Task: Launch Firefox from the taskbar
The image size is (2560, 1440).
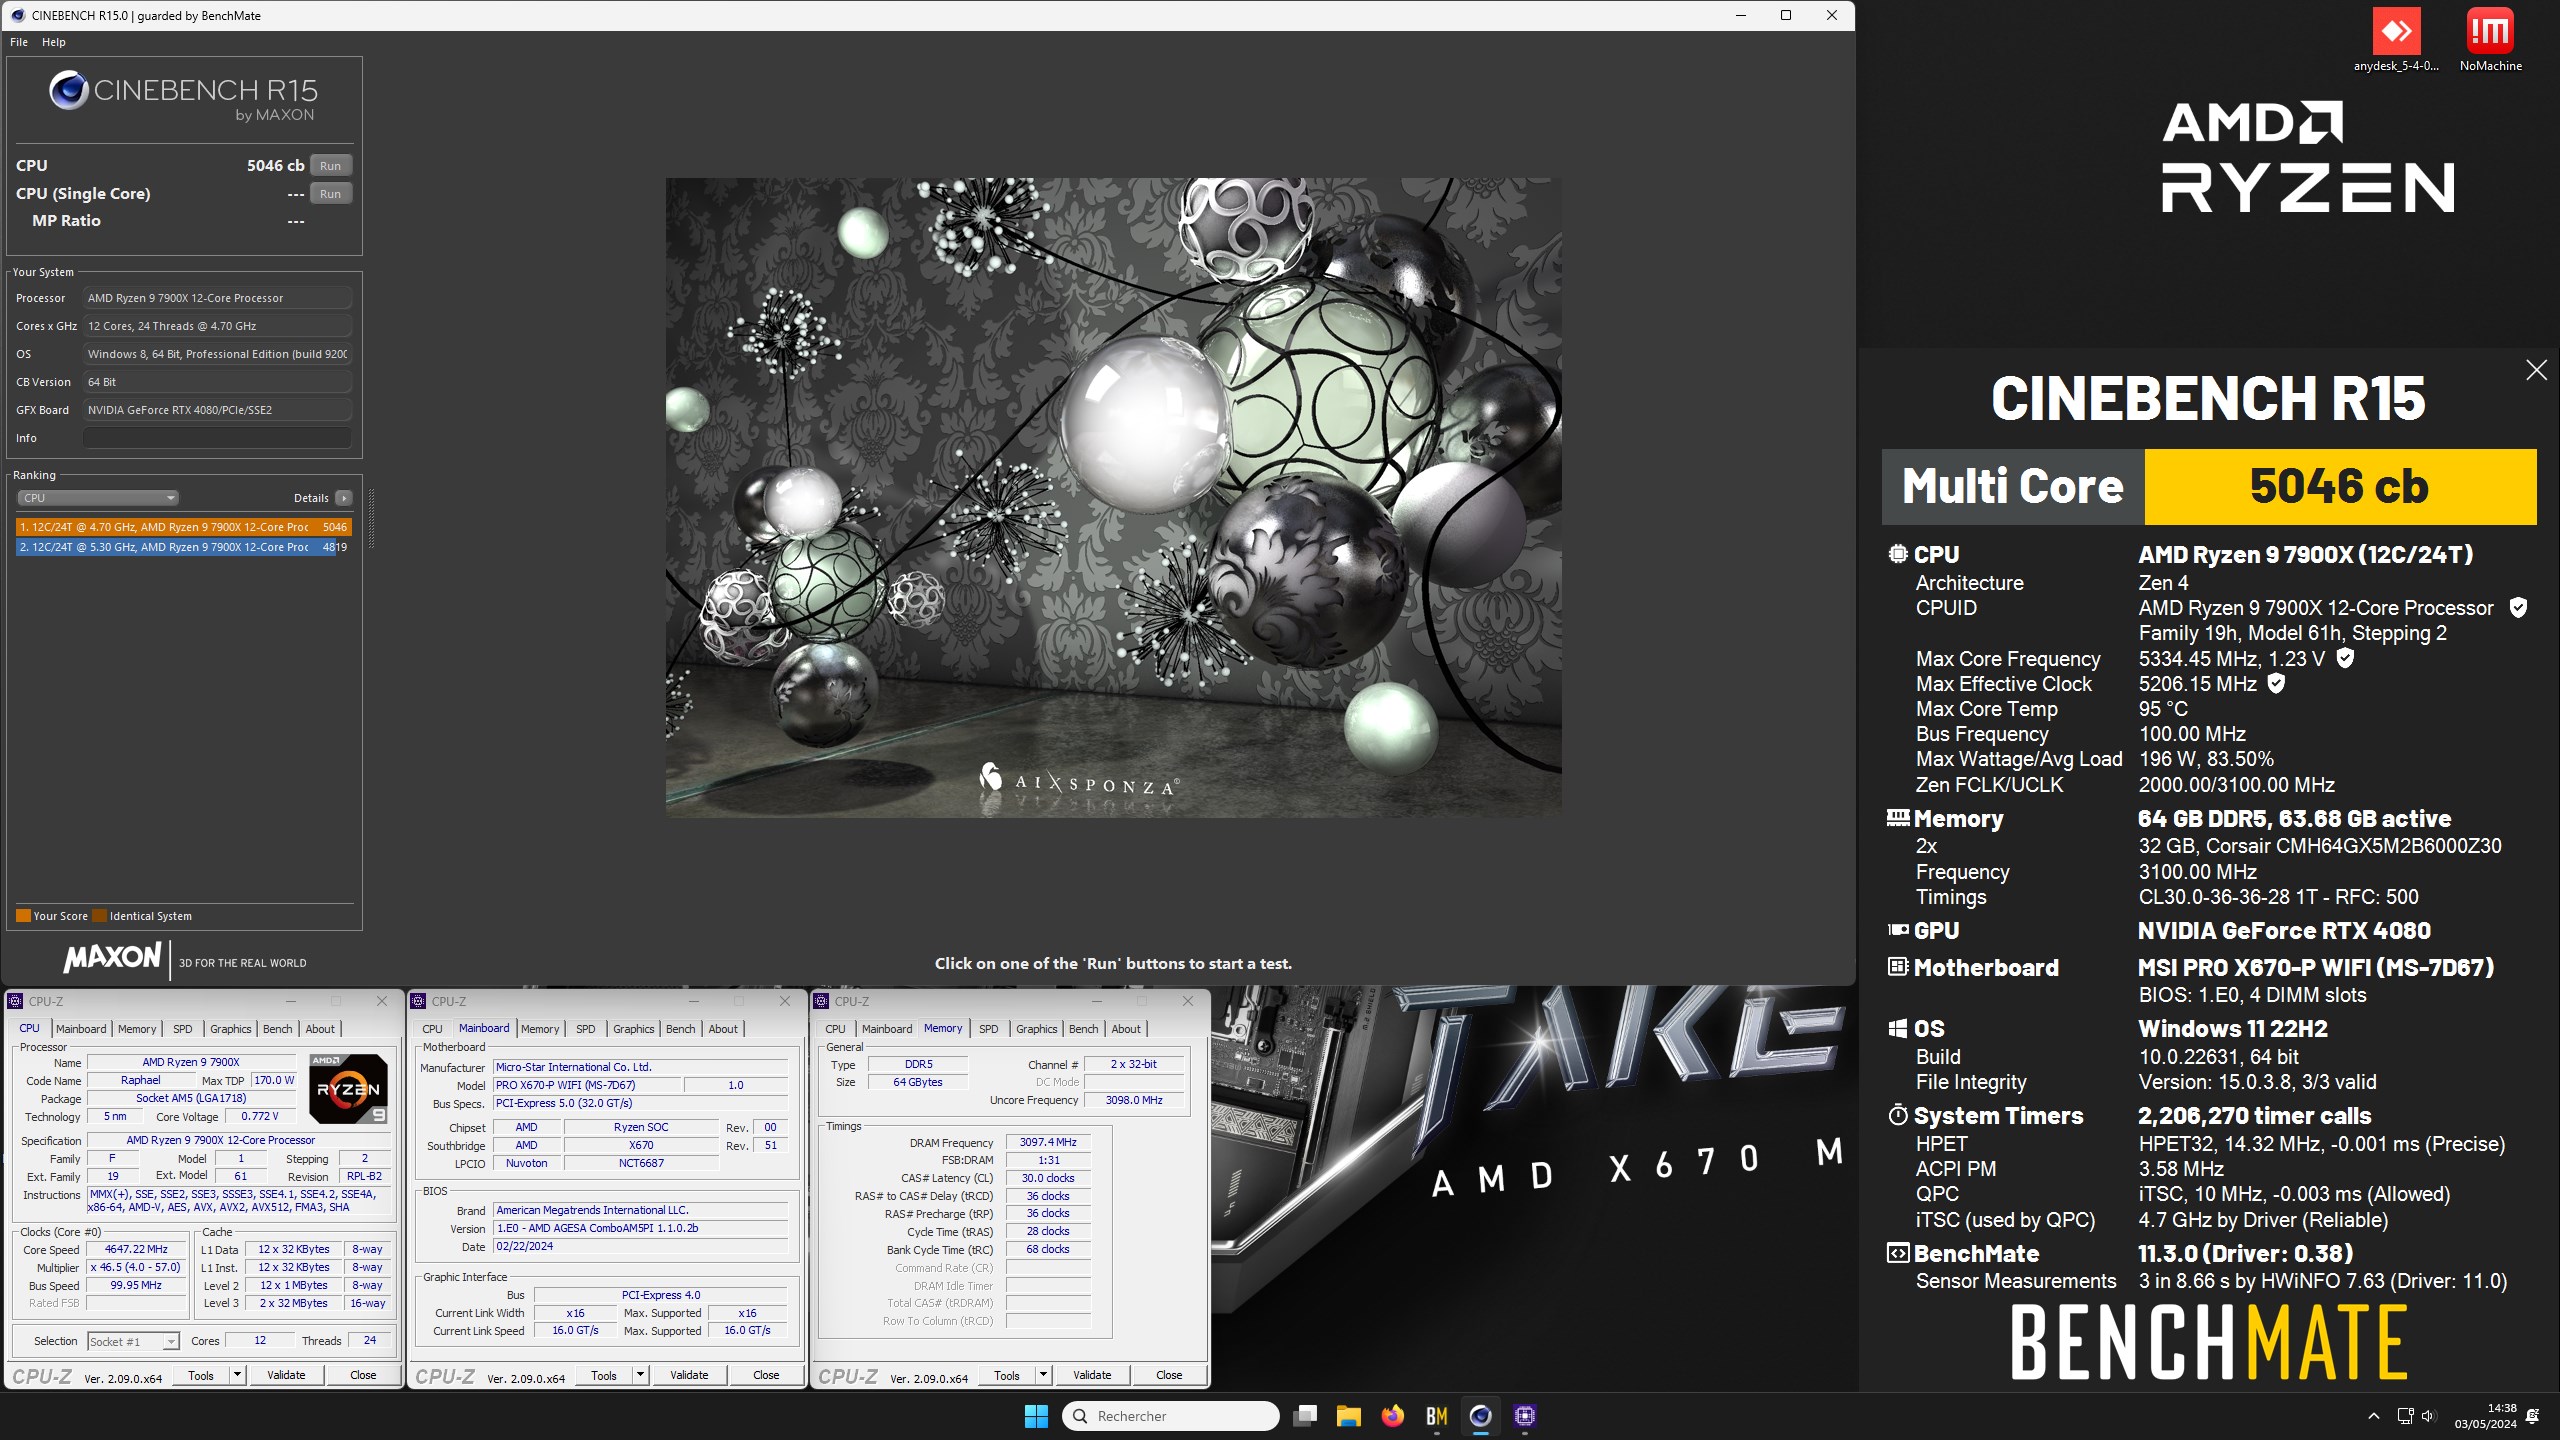Action: [1392, 1416]
